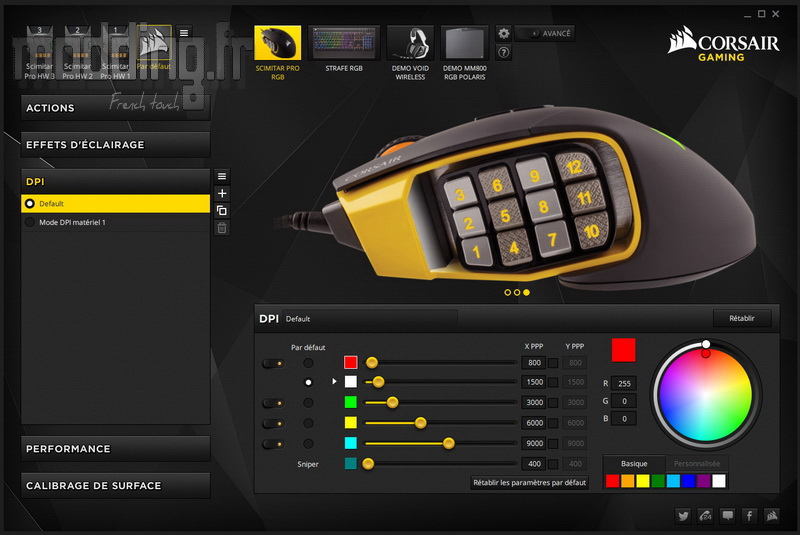Pick the red color swatch for 800 DPI
800x535 pixels.
[351, 362]
